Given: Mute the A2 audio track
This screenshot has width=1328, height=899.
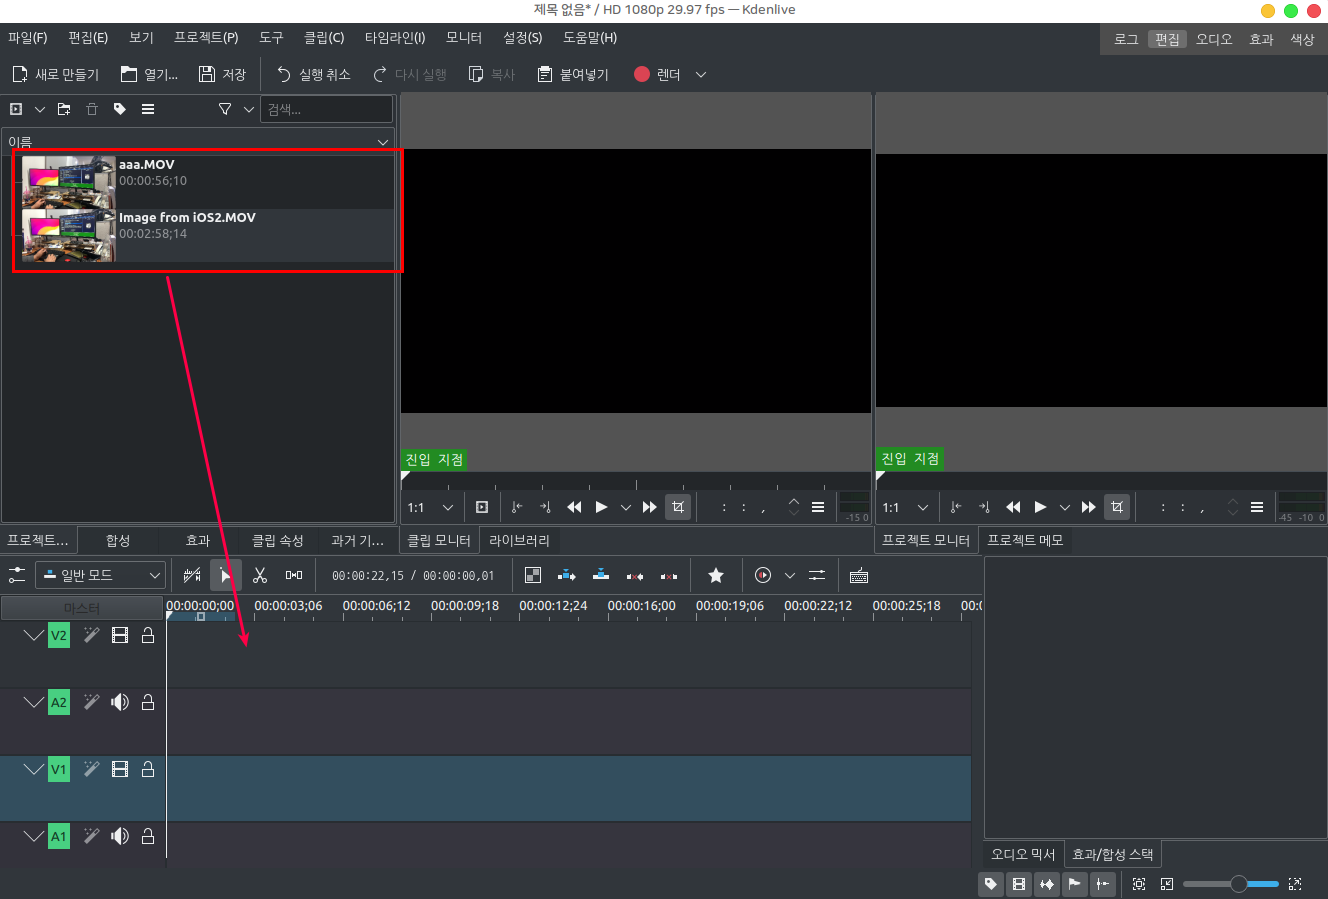Looking at the screenshot, I should [120, 702].
